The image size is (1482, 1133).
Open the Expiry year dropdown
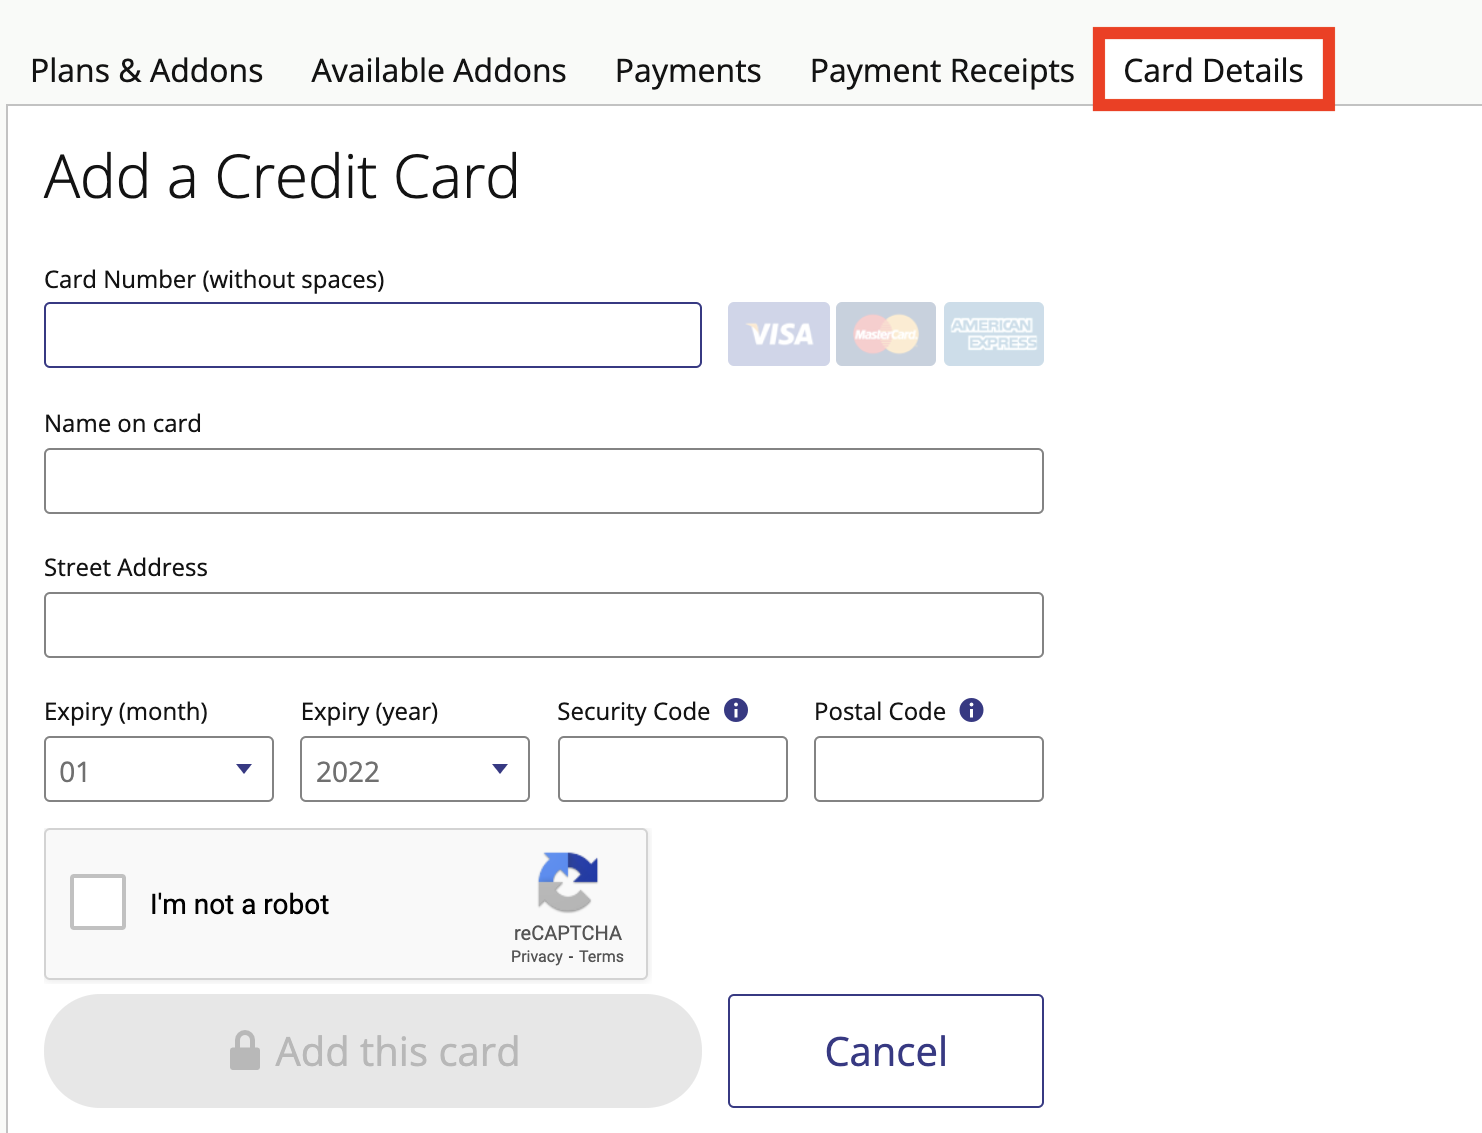(x=415, y=769)
